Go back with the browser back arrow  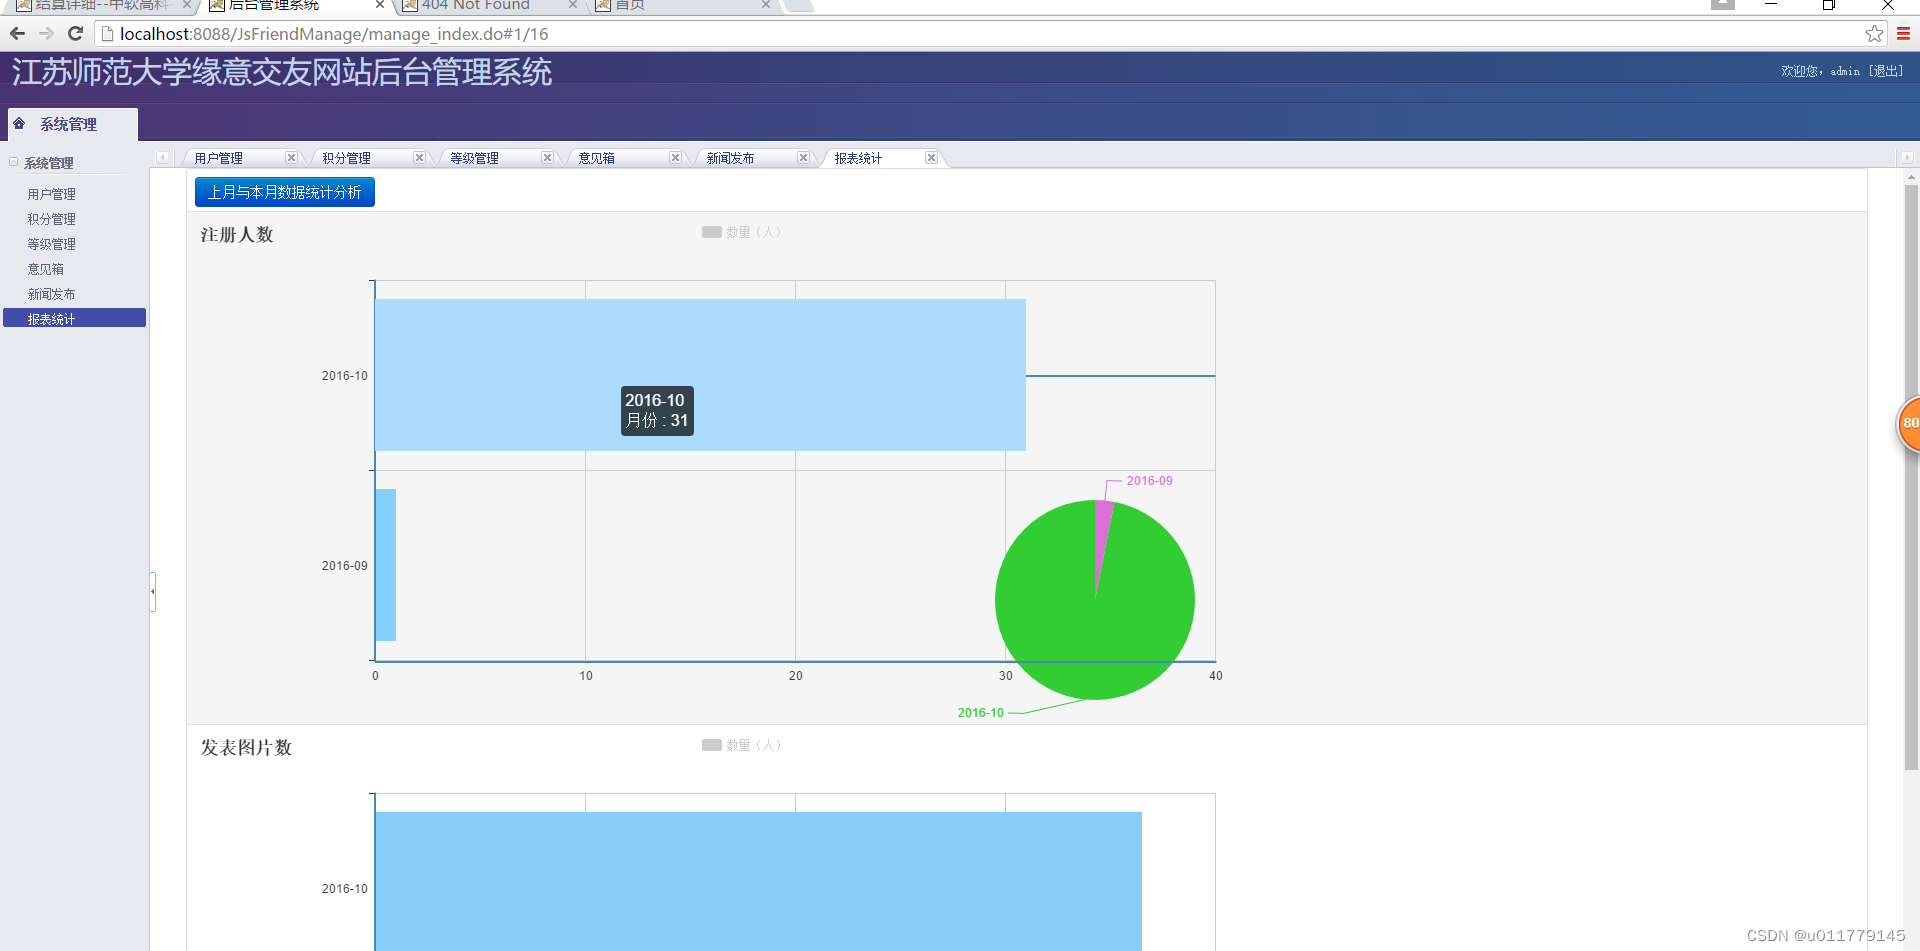click(x=17, y=34)
